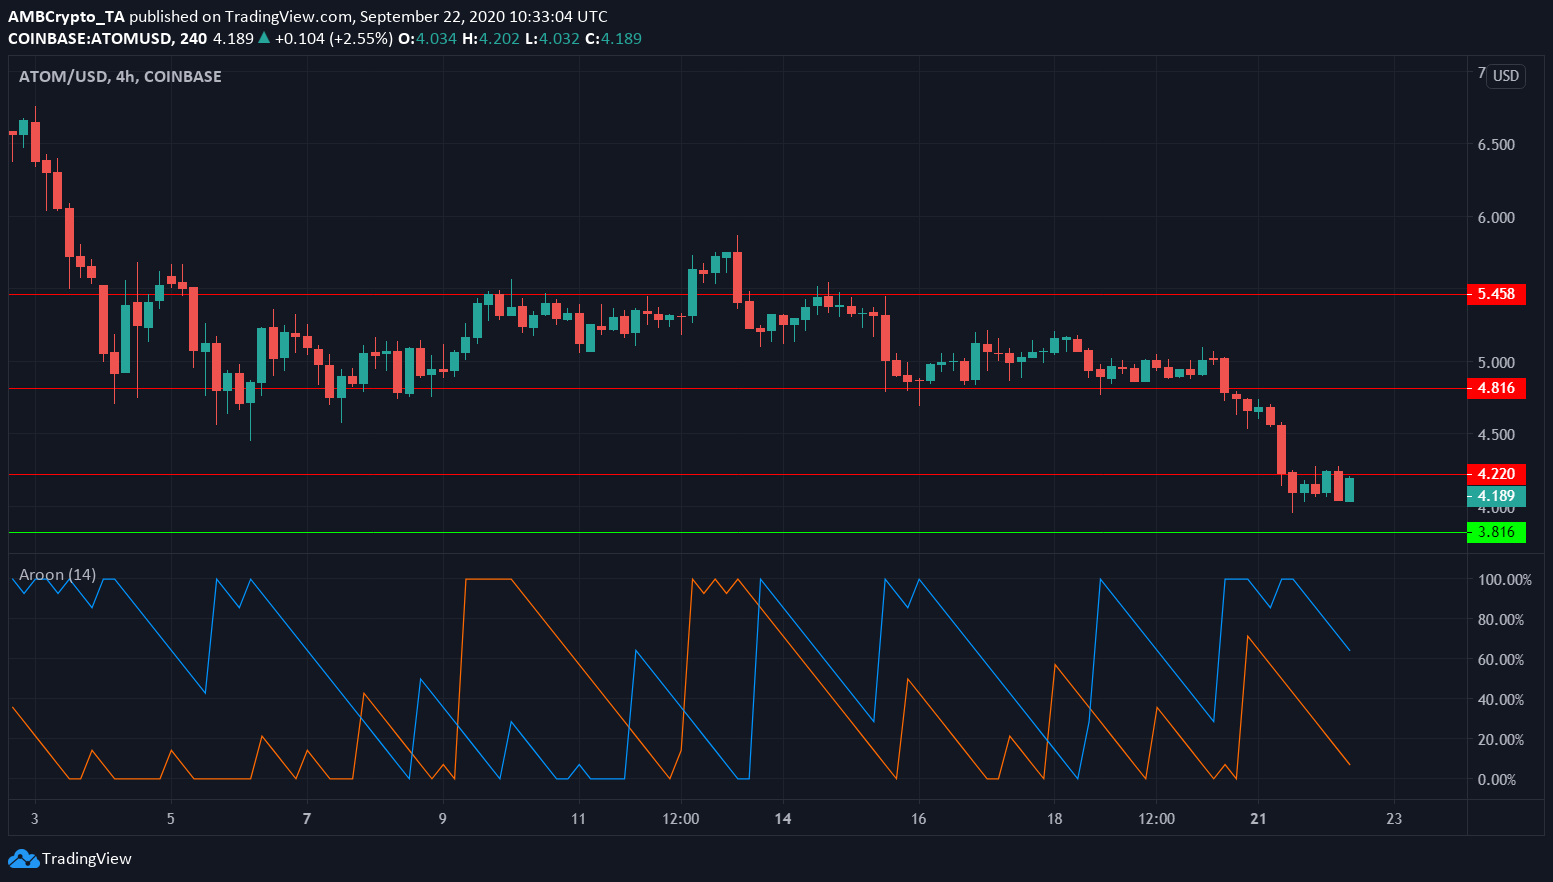
Task: Click the 0.00% Aroon axis tick
Action: (1497, 780)
